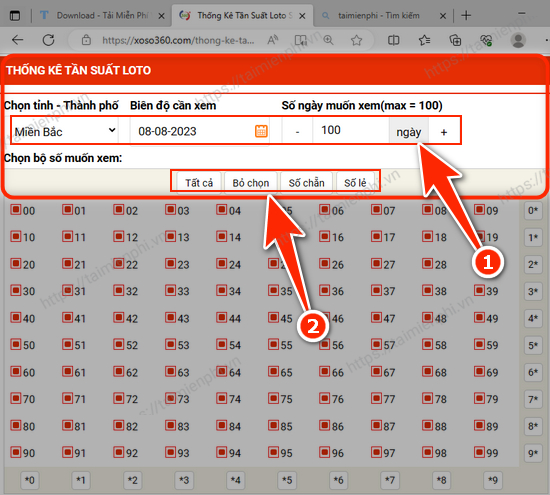Click the Số chẵn button
Screen dimensions: 550x495
click(x=306, y=182)
